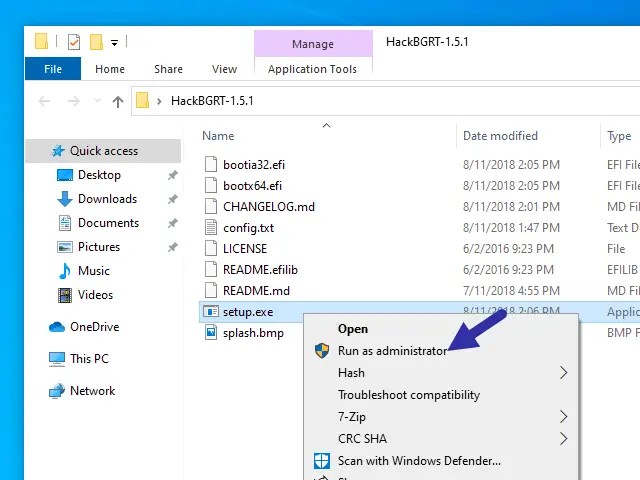Image resolution: width=640 pixels, height=480 pixels.
Task: Select Quick access in navigation pane
Action: coord(103,151)
